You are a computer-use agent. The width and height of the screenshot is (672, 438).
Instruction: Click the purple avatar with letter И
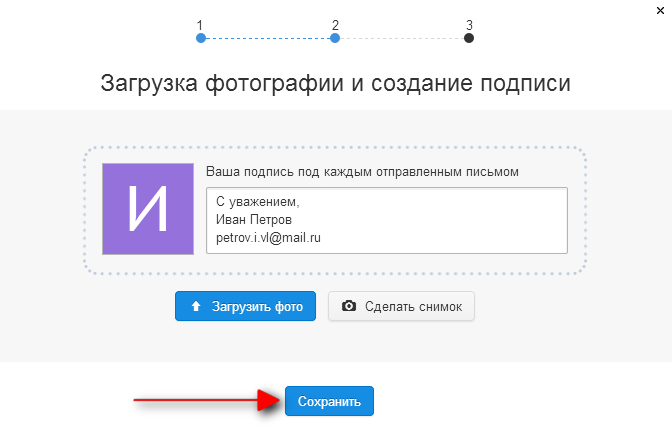pyautogui.click(x=148, y=209)
